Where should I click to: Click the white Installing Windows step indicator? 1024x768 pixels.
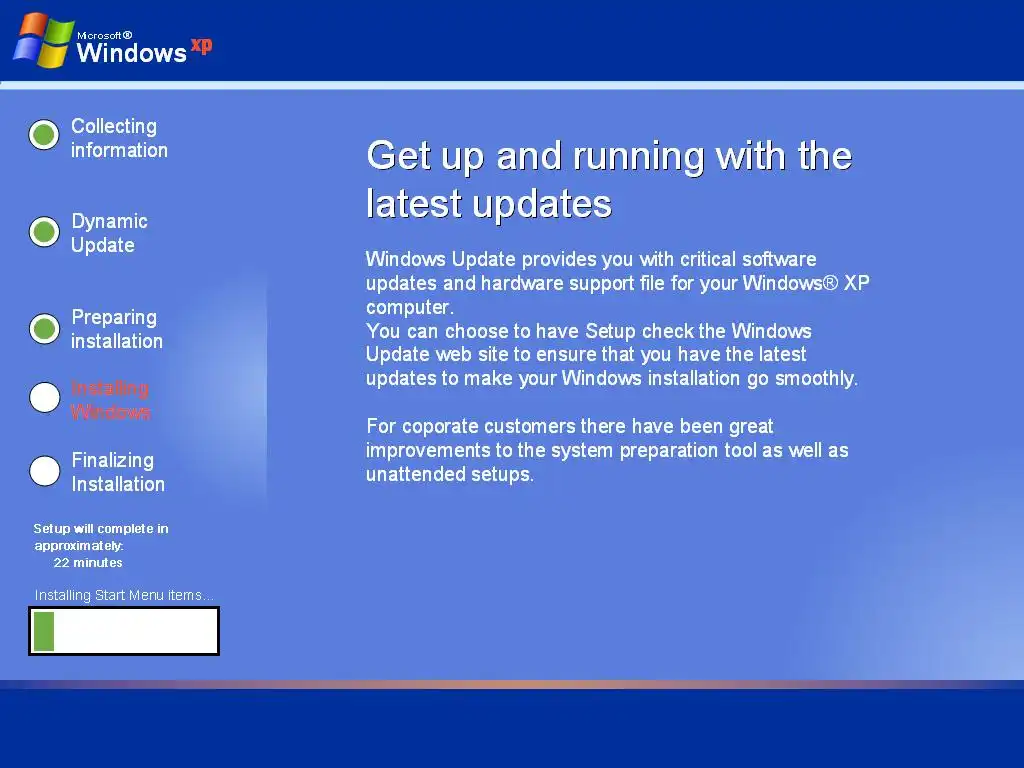(x=44, y=398)
